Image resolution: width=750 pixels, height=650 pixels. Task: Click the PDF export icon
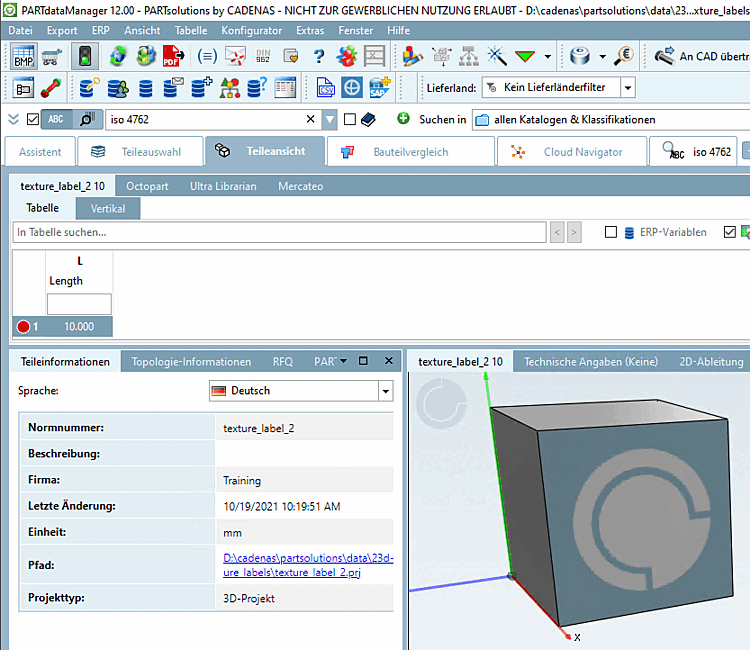click(x=174, y=56)
